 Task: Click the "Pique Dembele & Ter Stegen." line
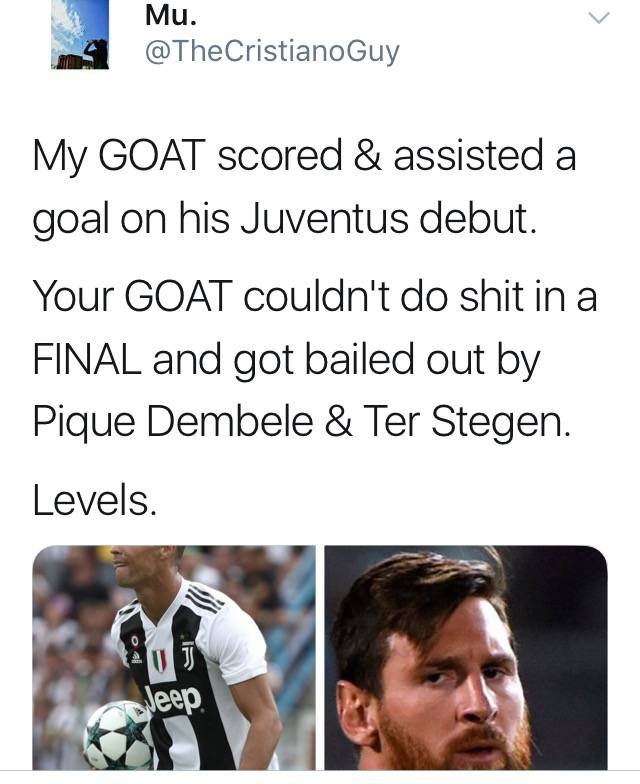[x=302, y=418]
